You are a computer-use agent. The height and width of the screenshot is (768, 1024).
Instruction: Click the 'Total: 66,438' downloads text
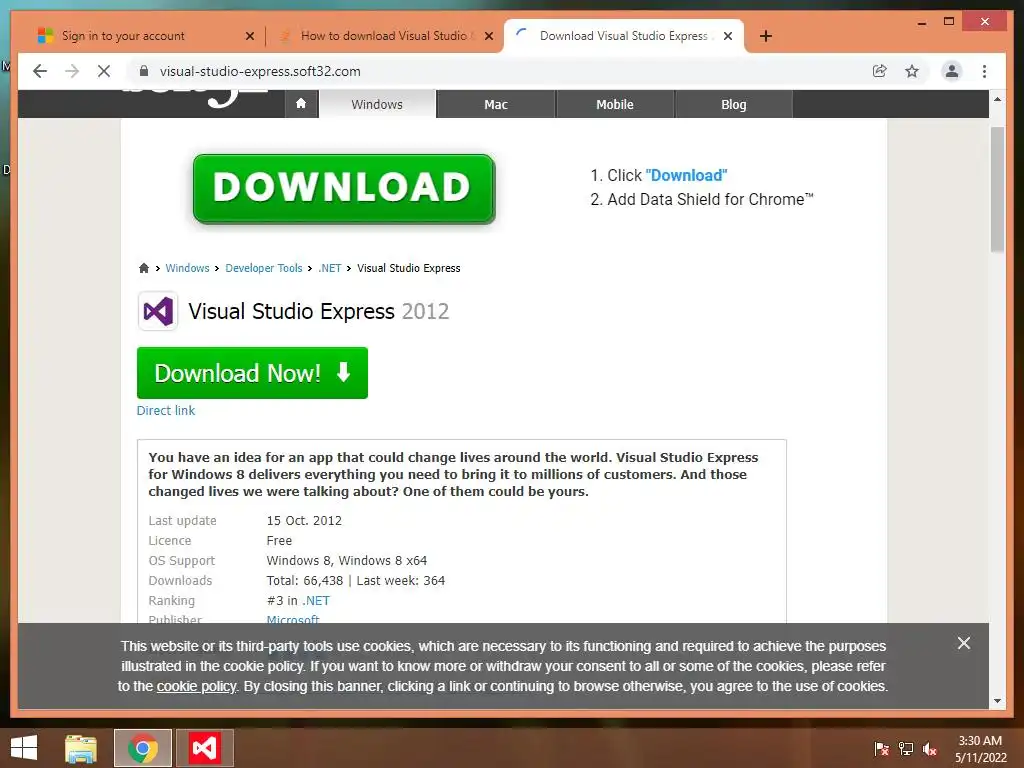[304, 580]
